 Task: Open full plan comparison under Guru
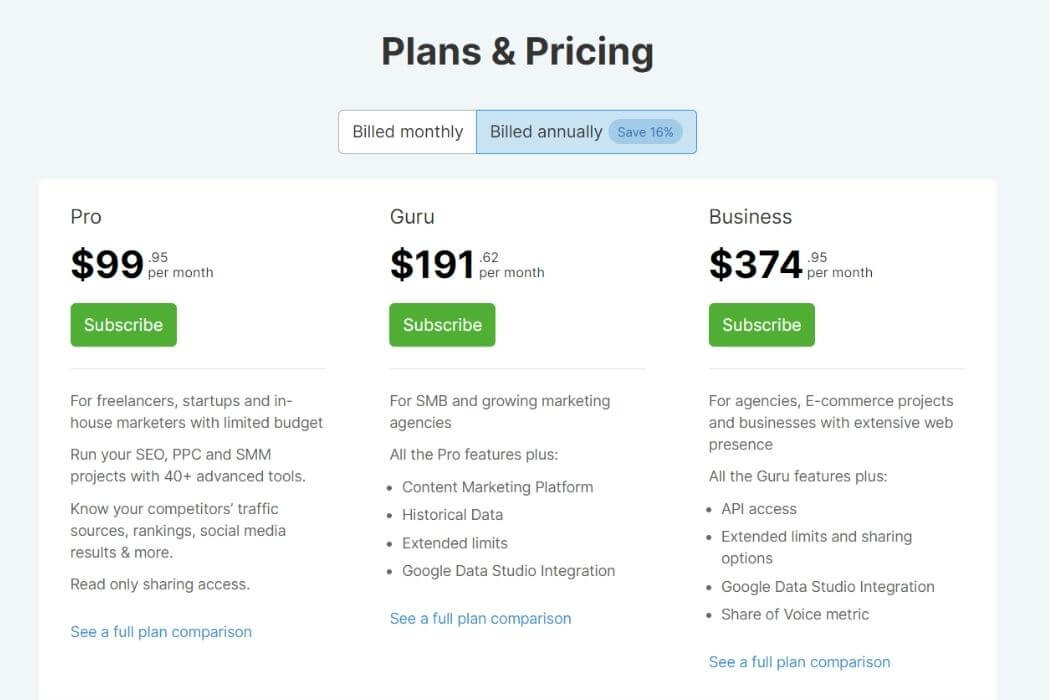tap(480, 618)
